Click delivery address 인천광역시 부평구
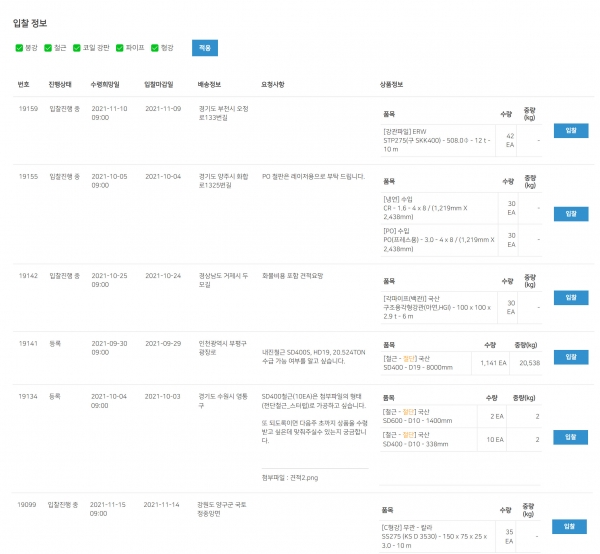This screenshot has height=554, width=600. pos(222,348)
